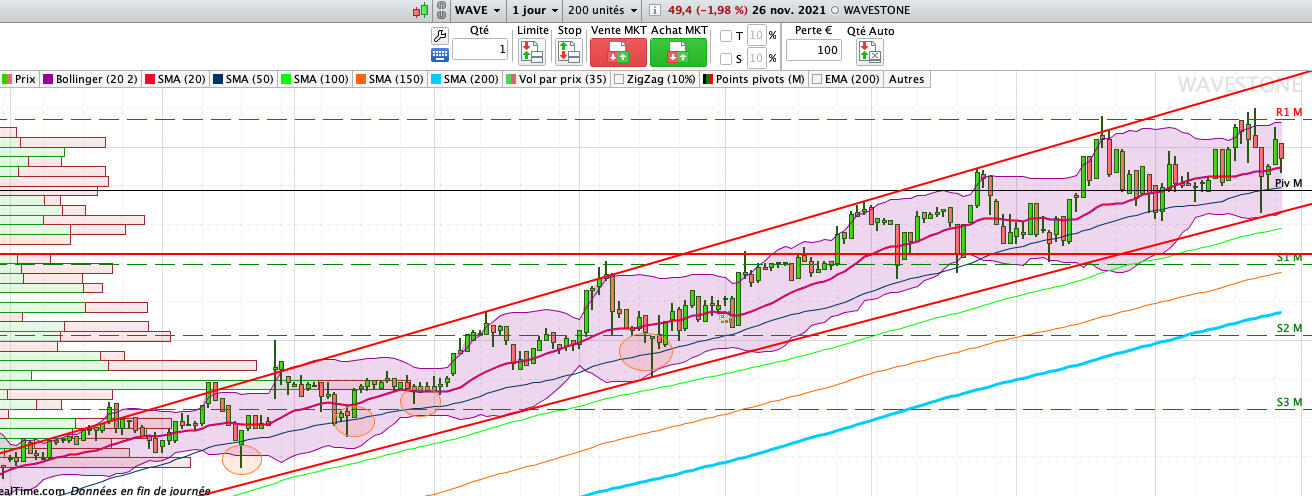1312x496 pixels.
Task: Toggle the SMA (150) indicator
Action: click(x=391, y=79)
